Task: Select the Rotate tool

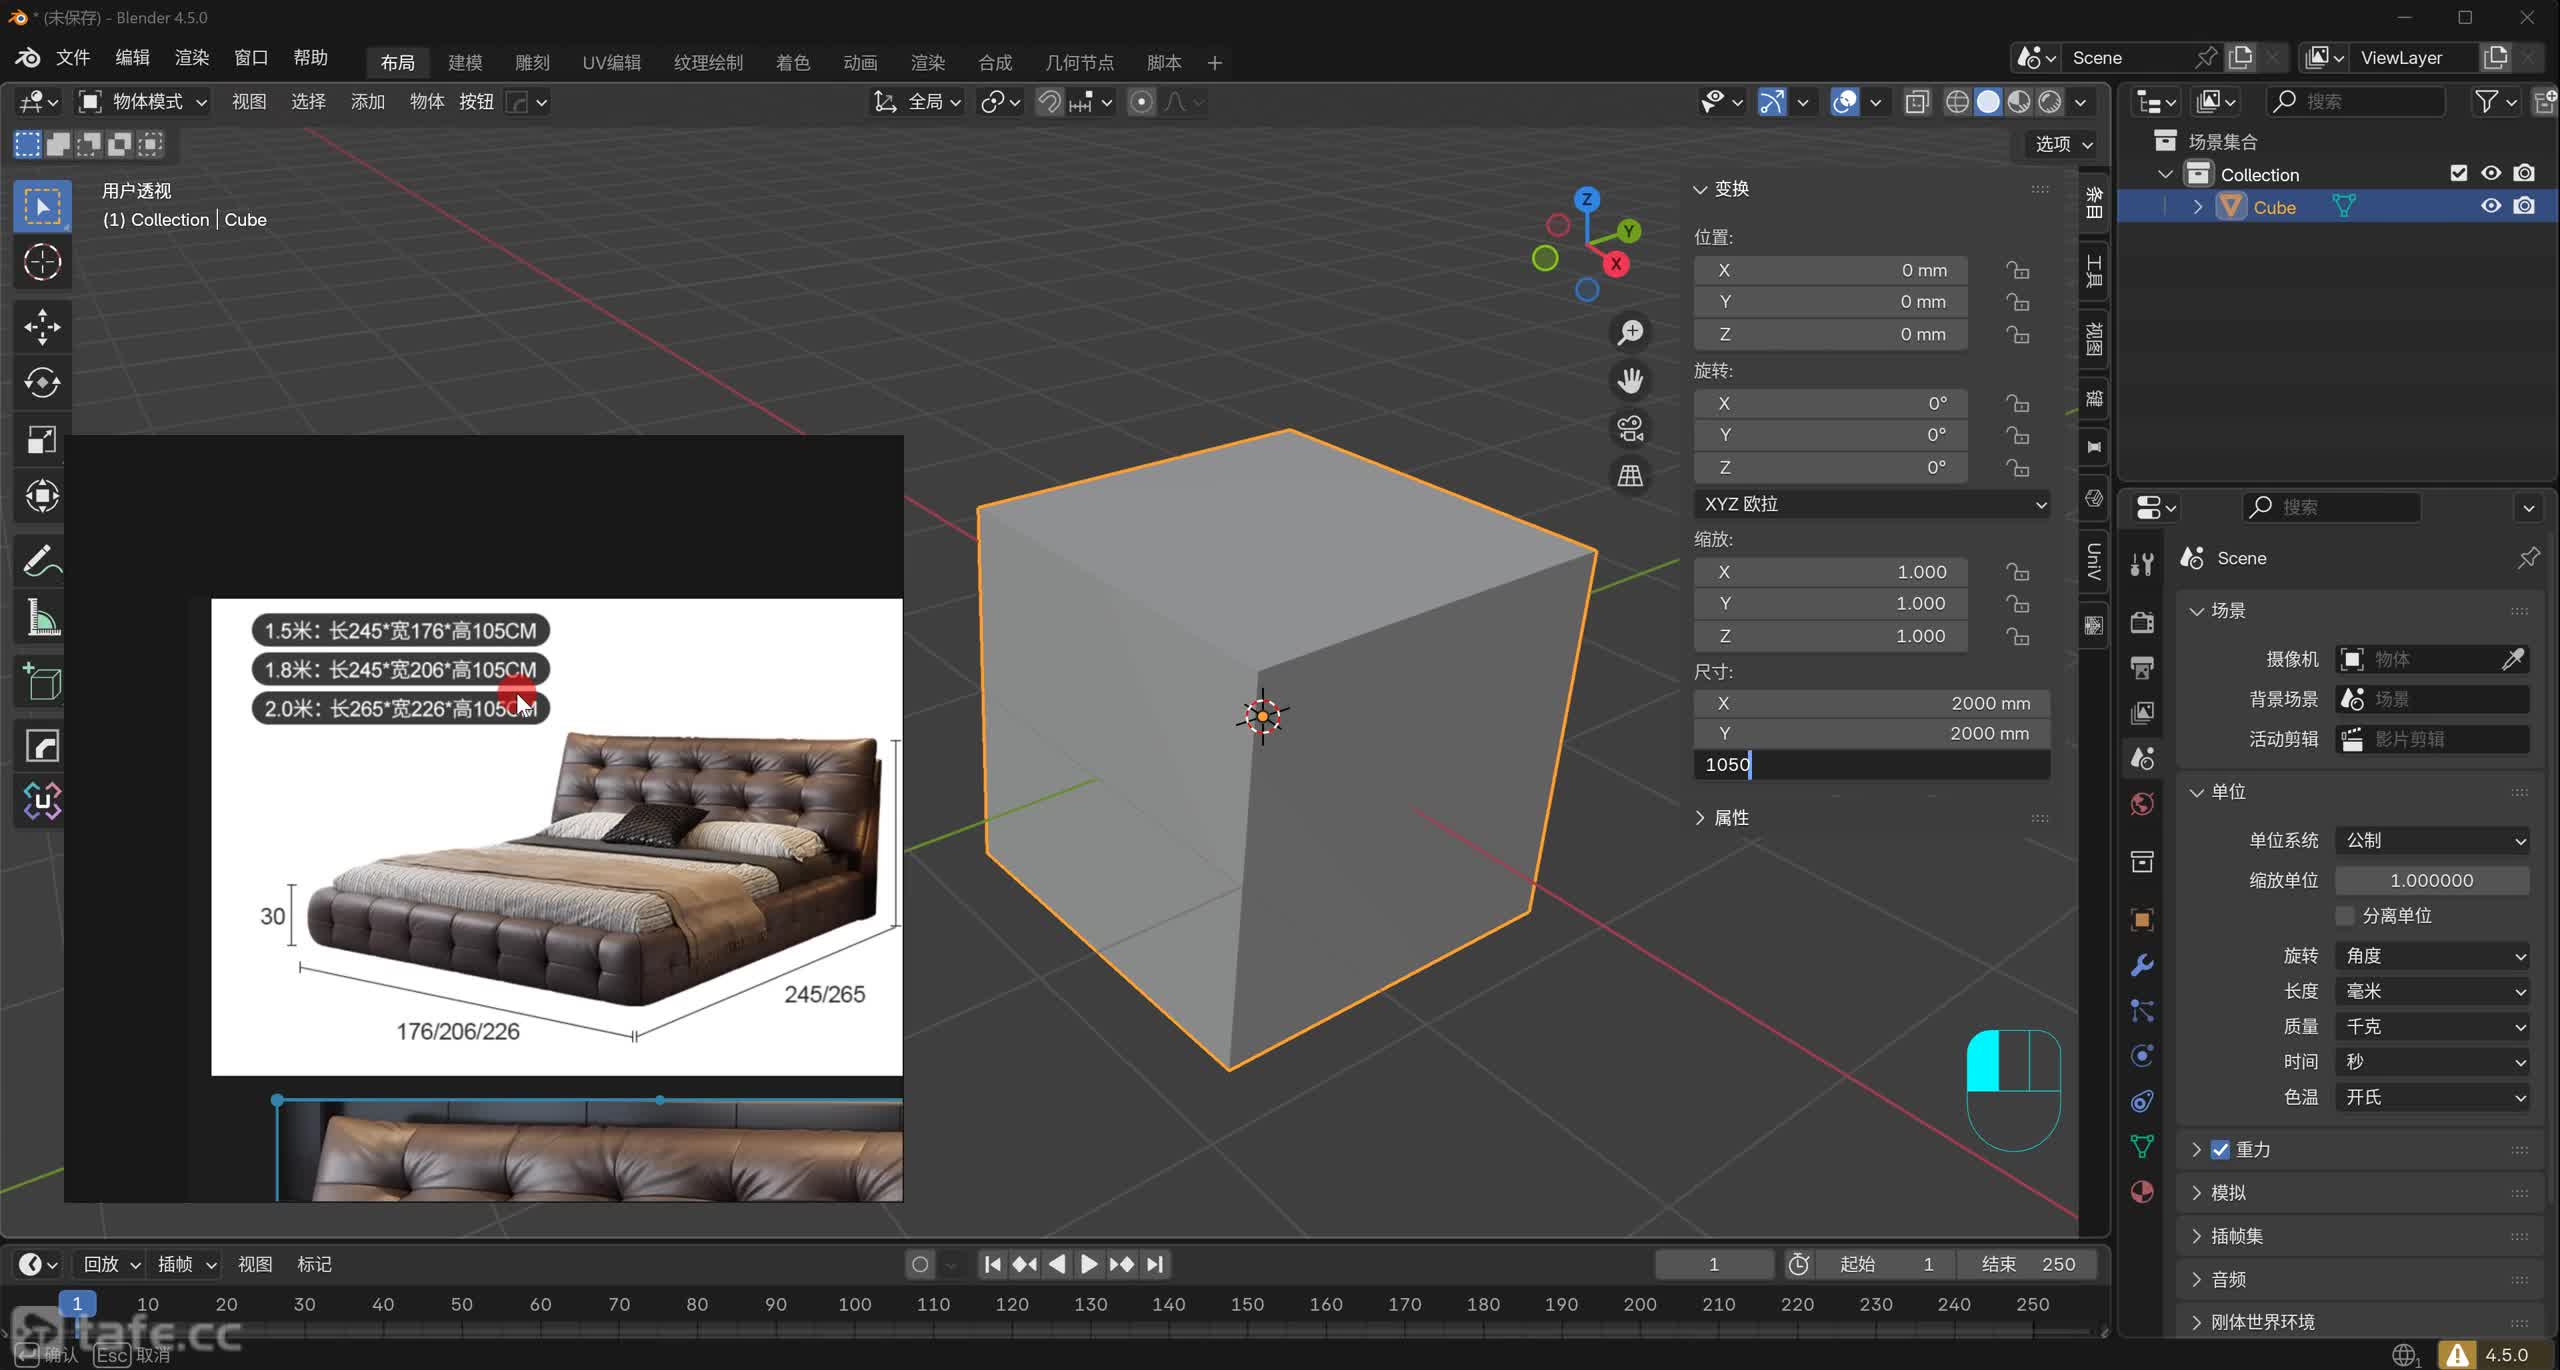Action: (x=42, y=382)
